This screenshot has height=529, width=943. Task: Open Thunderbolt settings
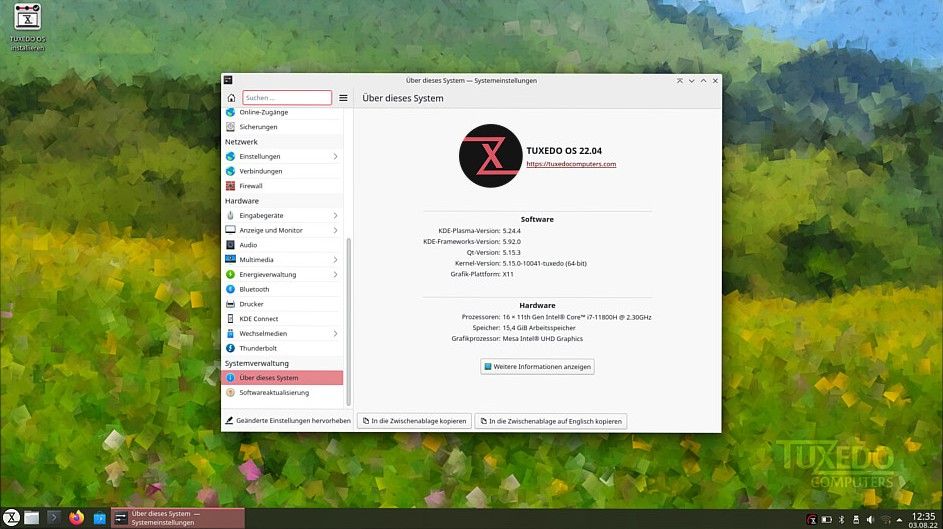pos(283,348)
